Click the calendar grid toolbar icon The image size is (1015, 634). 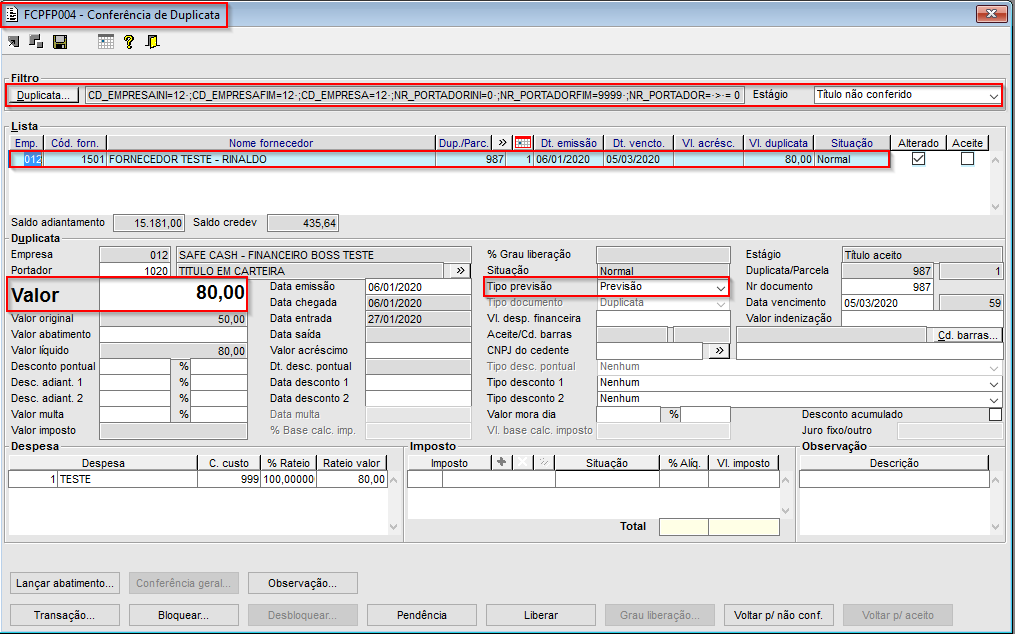106,42
